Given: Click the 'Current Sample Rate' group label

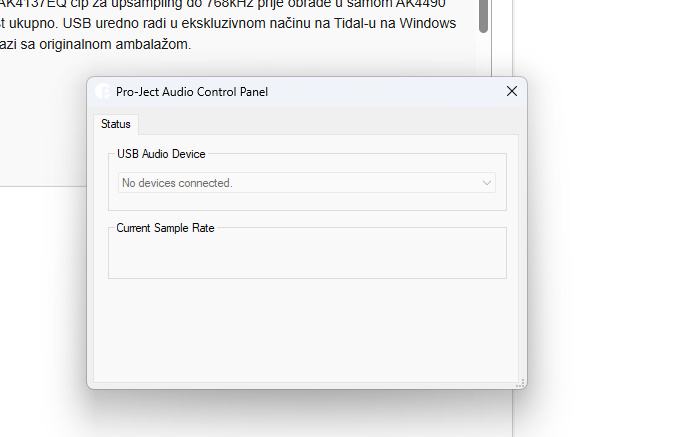Looking at the screenshot, I should pyautogui.click(x=165, y=228).
